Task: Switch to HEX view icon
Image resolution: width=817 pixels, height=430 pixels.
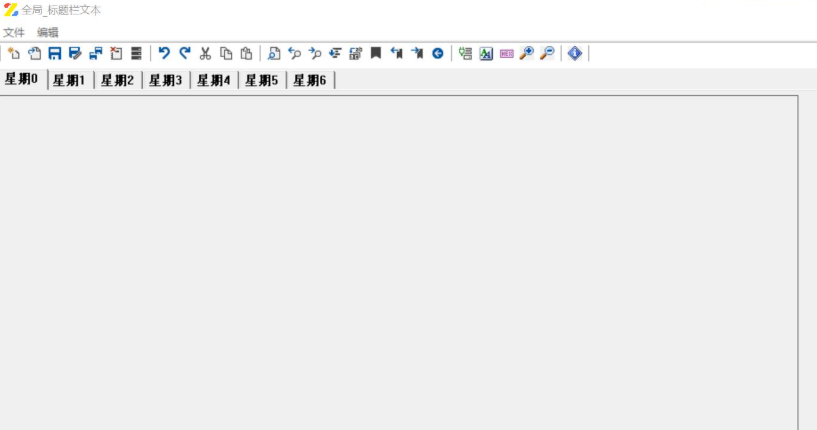Action: point(506,53)
